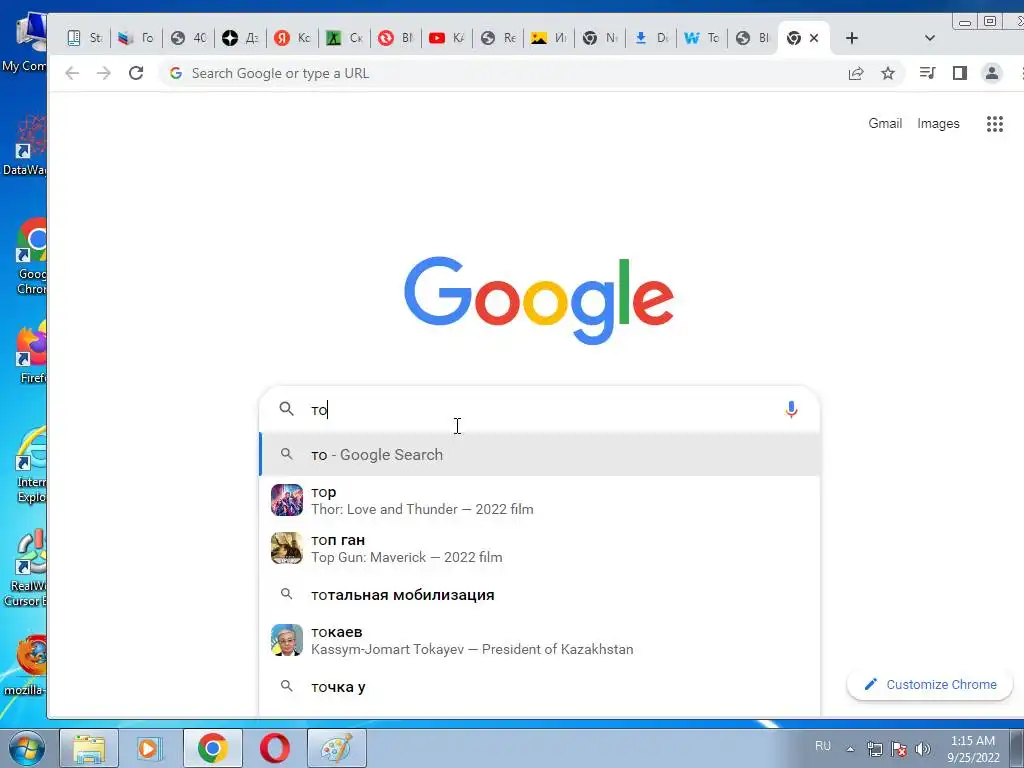Select the Internet Explorer desktop shortcut
1024x768 pixels.
(30, 465)
